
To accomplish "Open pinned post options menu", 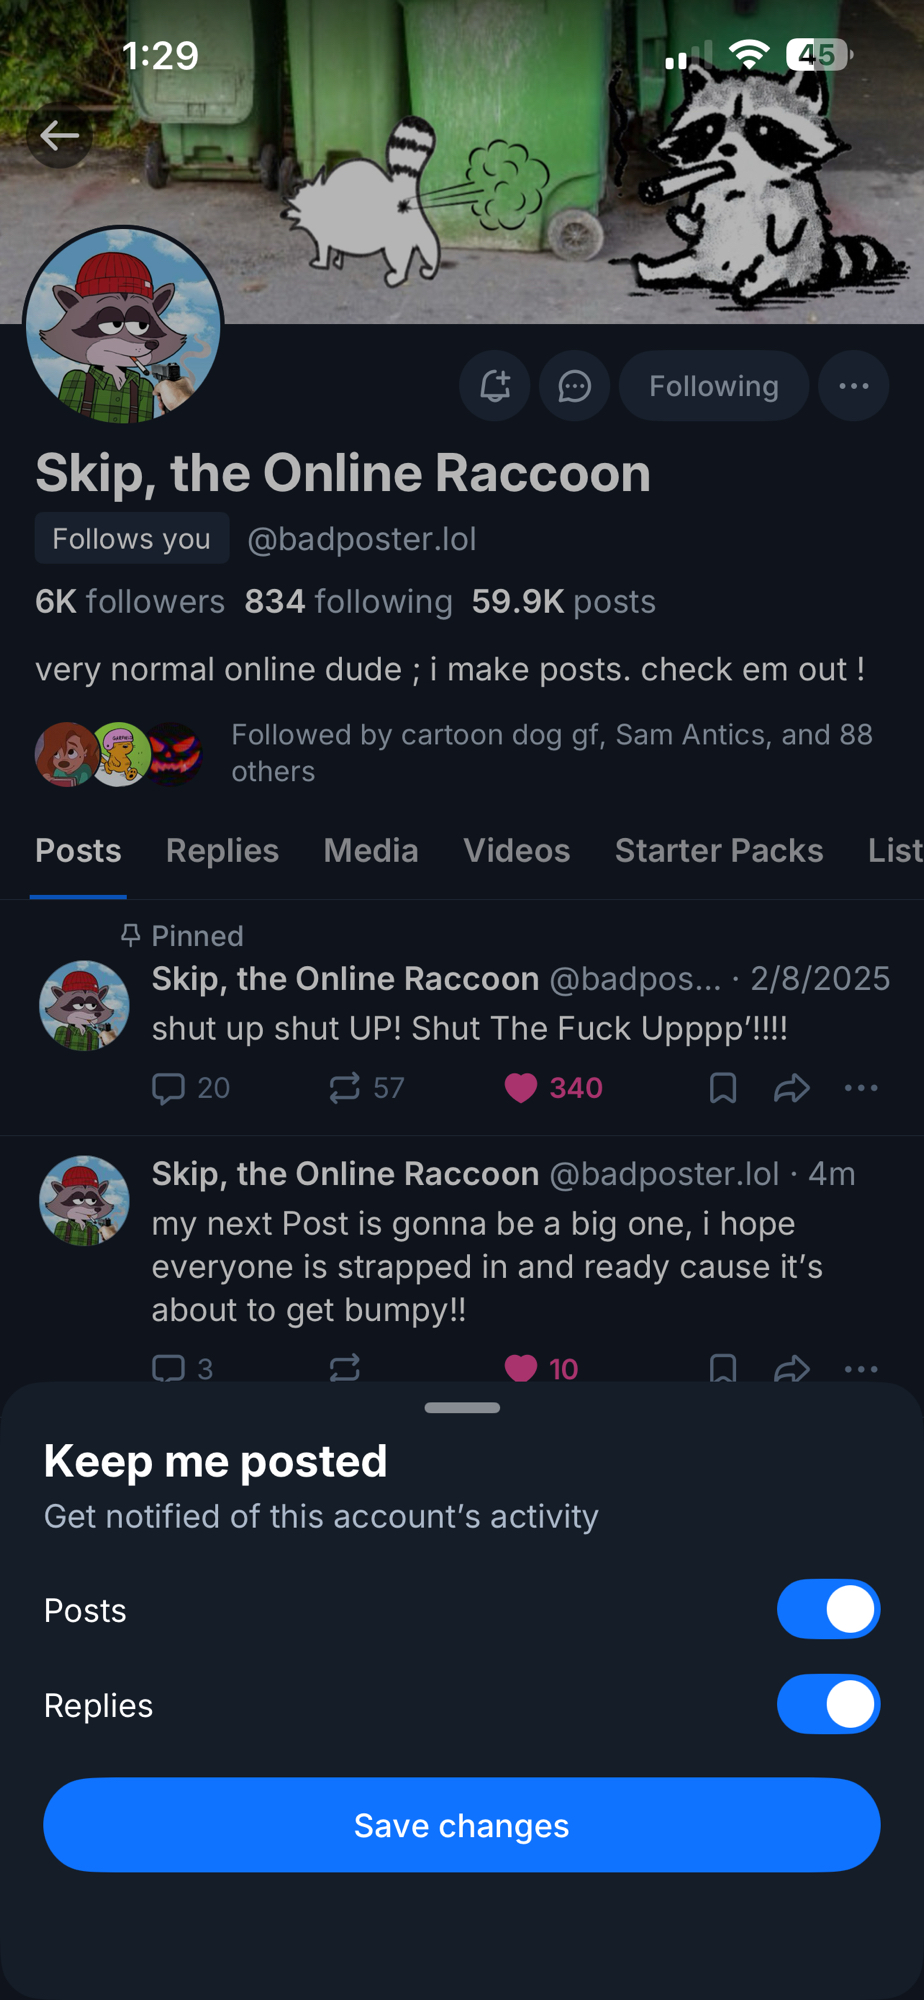I will coord(861,1088).
